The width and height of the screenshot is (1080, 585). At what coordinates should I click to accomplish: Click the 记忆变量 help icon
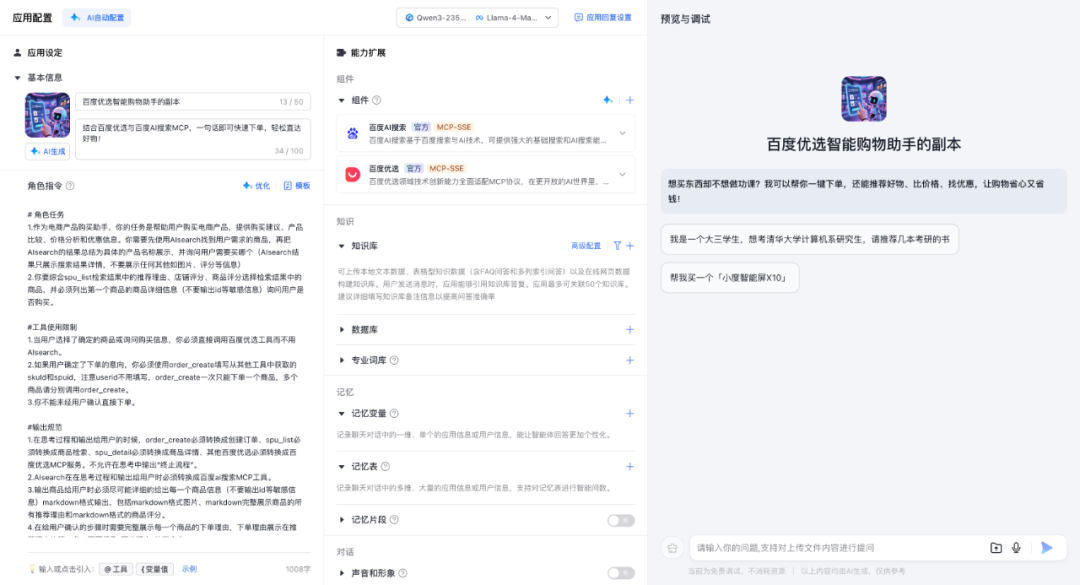(394, 413)
